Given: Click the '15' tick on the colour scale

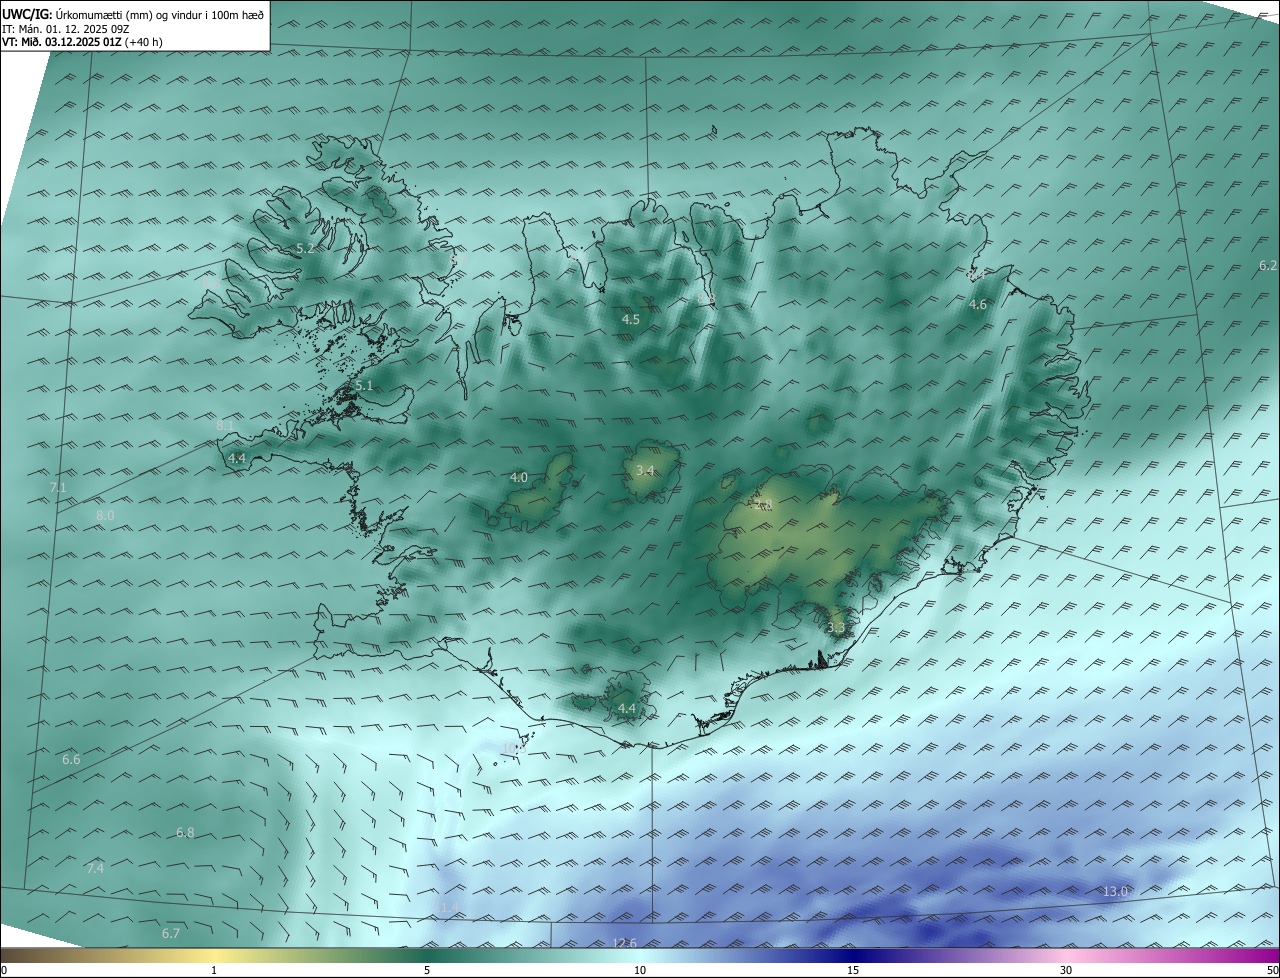Looking at the screenshot, I should point(853,970).
